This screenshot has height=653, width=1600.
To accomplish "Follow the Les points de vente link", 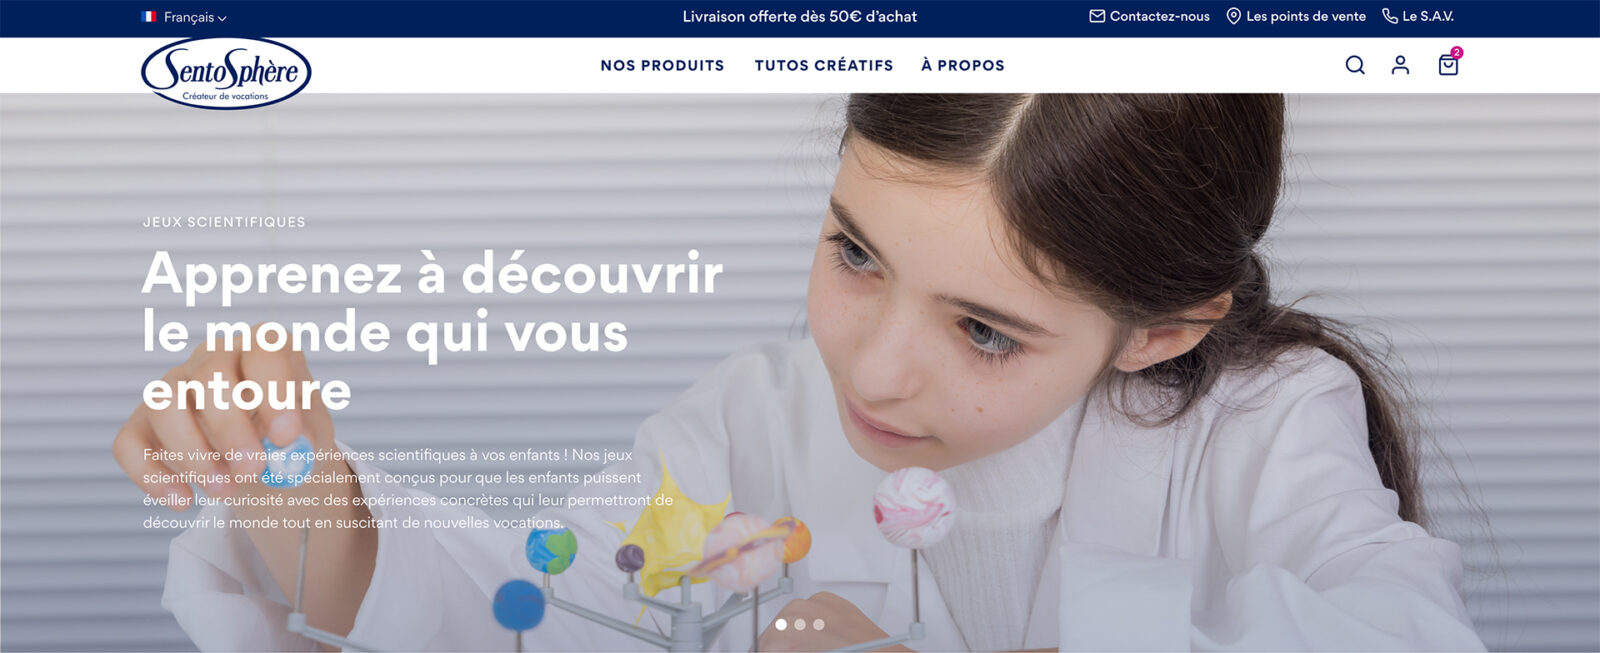I will (x=1306, y=16).
